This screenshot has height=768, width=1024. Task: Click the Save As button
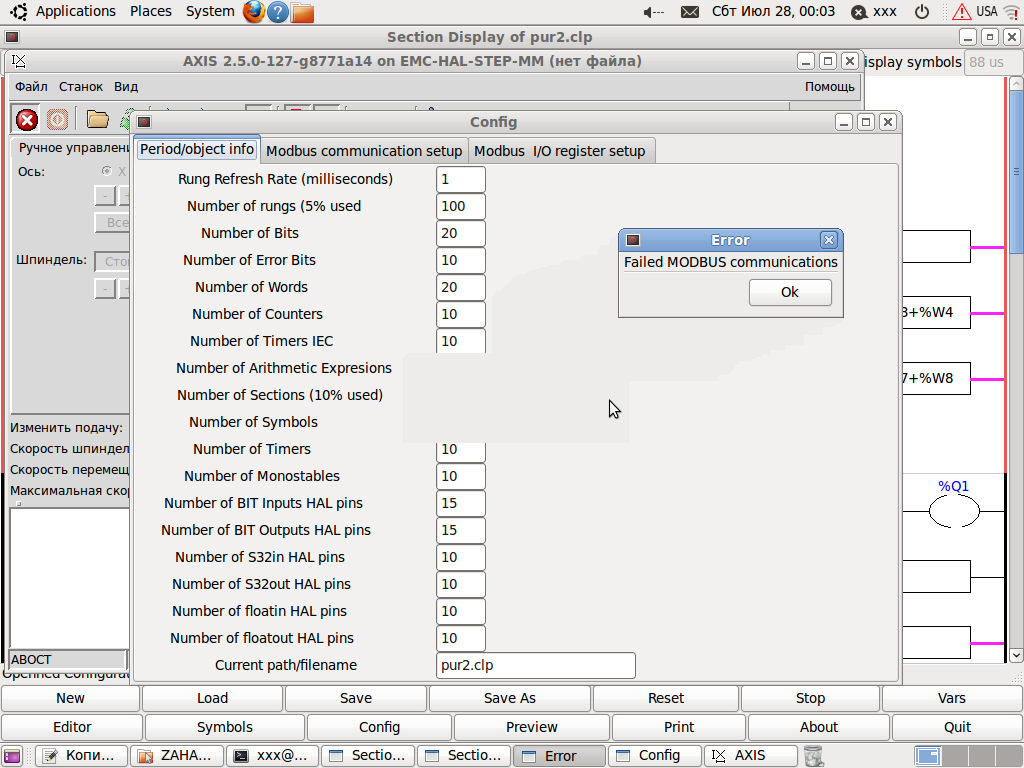(509, 698)
